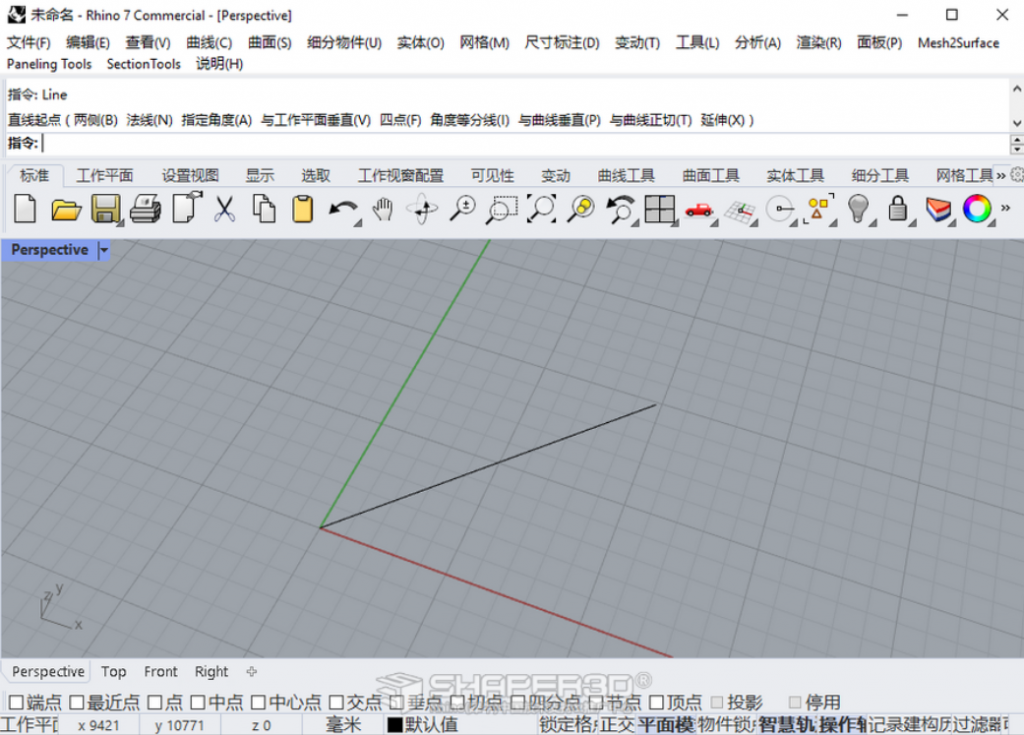Select the Zoom window tool
The height and width of the screenshot is (735, 1024).
pyautogui.click(x=502, y=209)
